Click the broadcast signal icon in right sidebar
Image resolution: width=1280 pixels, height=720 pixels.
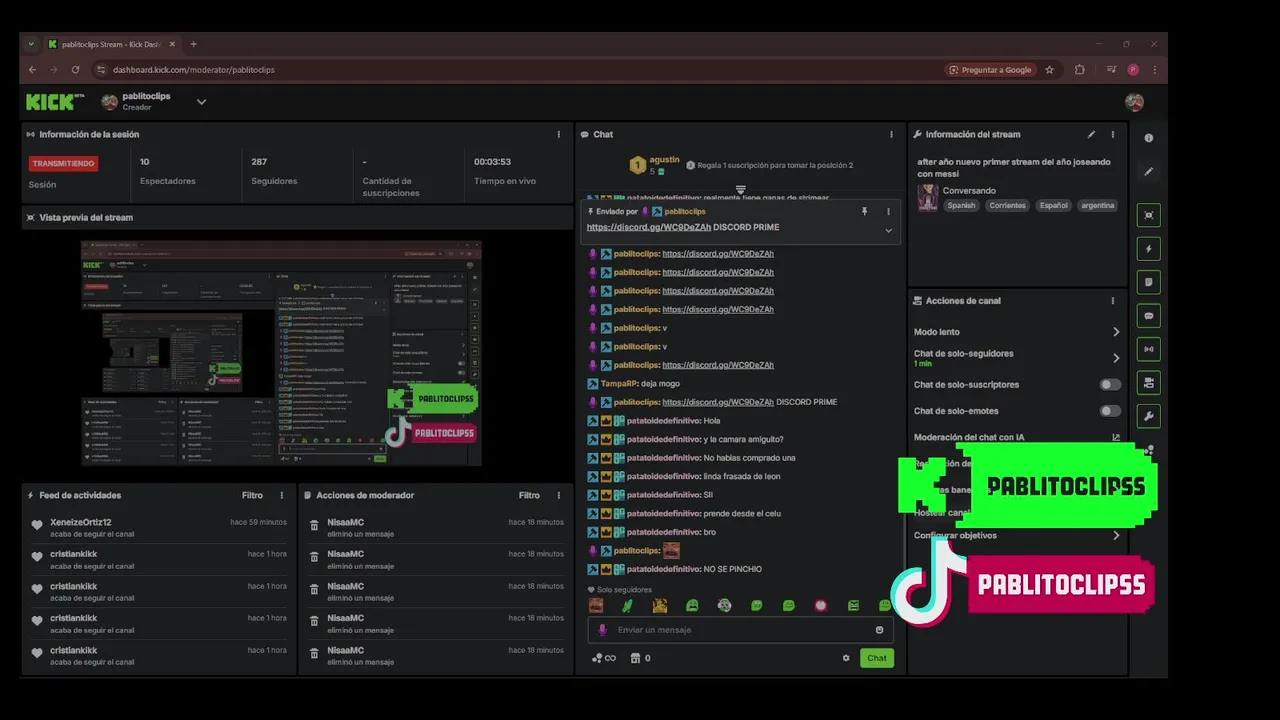(x=1148, y=349)
